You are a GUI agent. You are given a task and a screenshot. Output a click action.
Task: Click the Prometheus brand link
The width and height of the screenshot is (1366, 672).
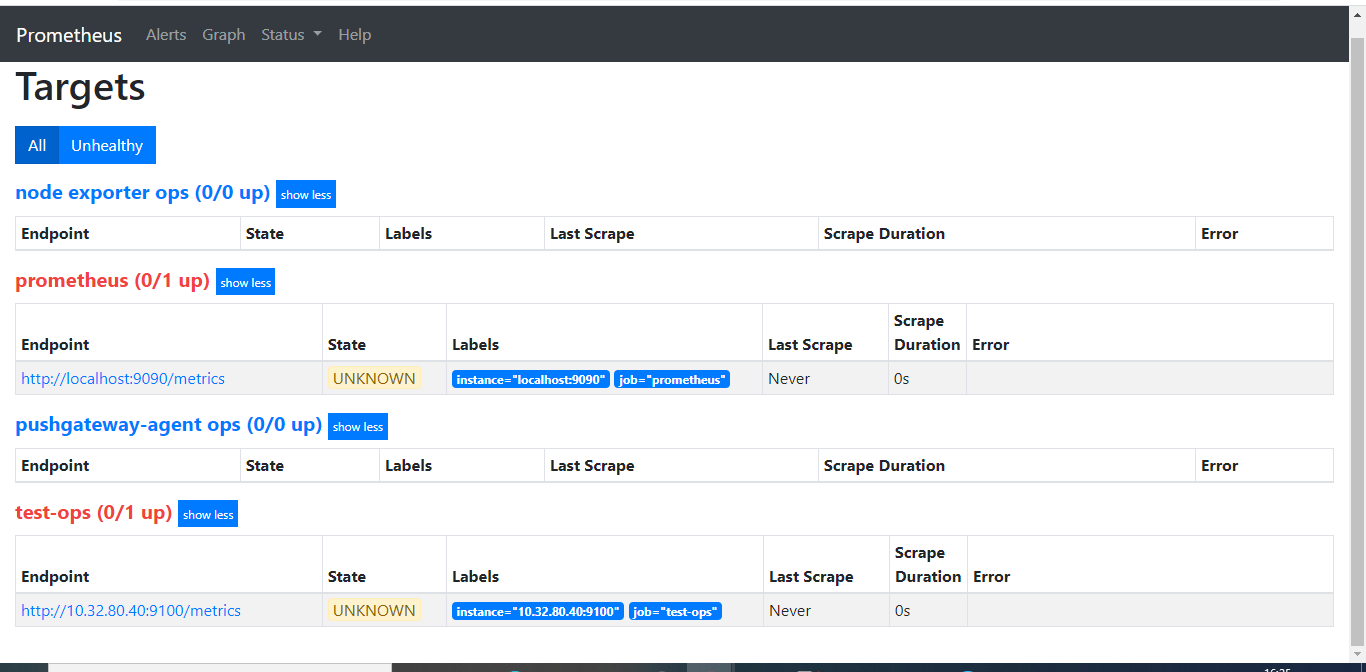click(x=68, y=34)
